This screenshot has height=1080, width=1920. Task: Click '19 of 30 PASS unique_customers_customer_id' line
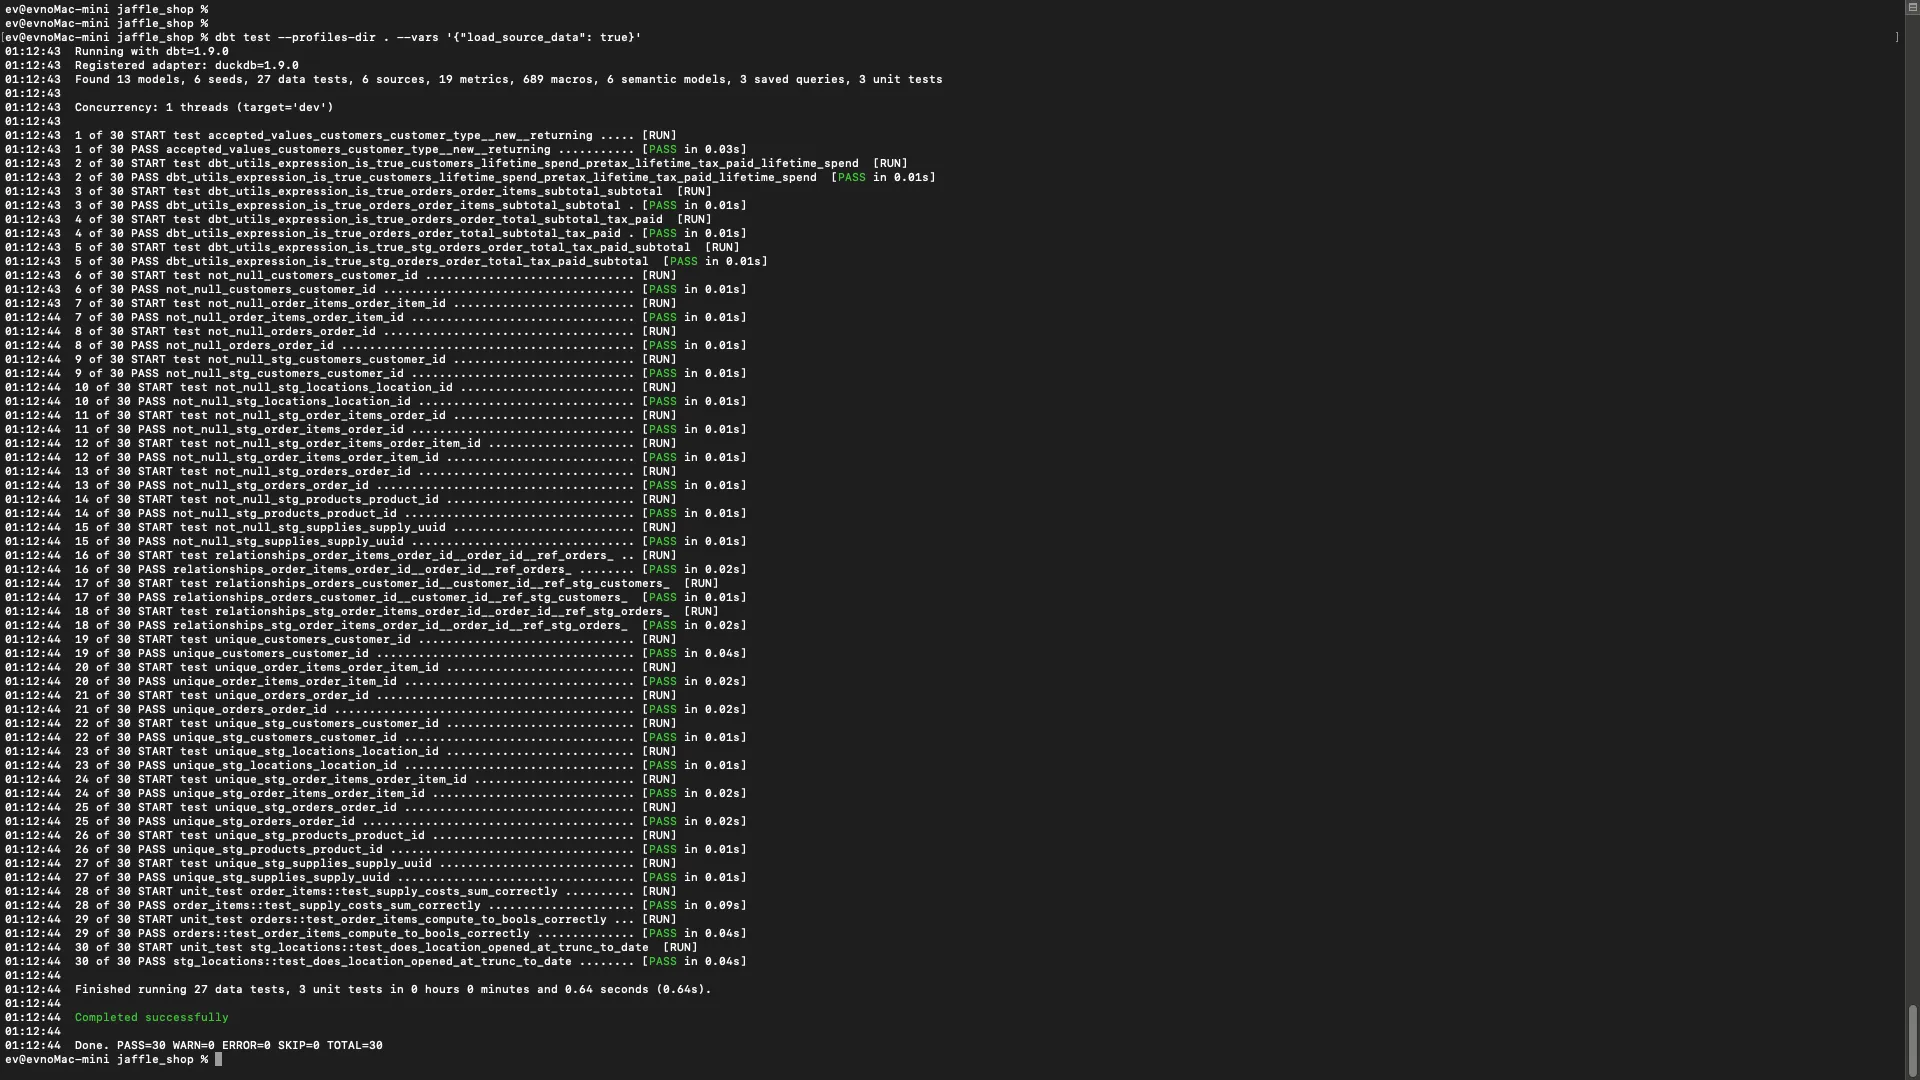point(411,653)
